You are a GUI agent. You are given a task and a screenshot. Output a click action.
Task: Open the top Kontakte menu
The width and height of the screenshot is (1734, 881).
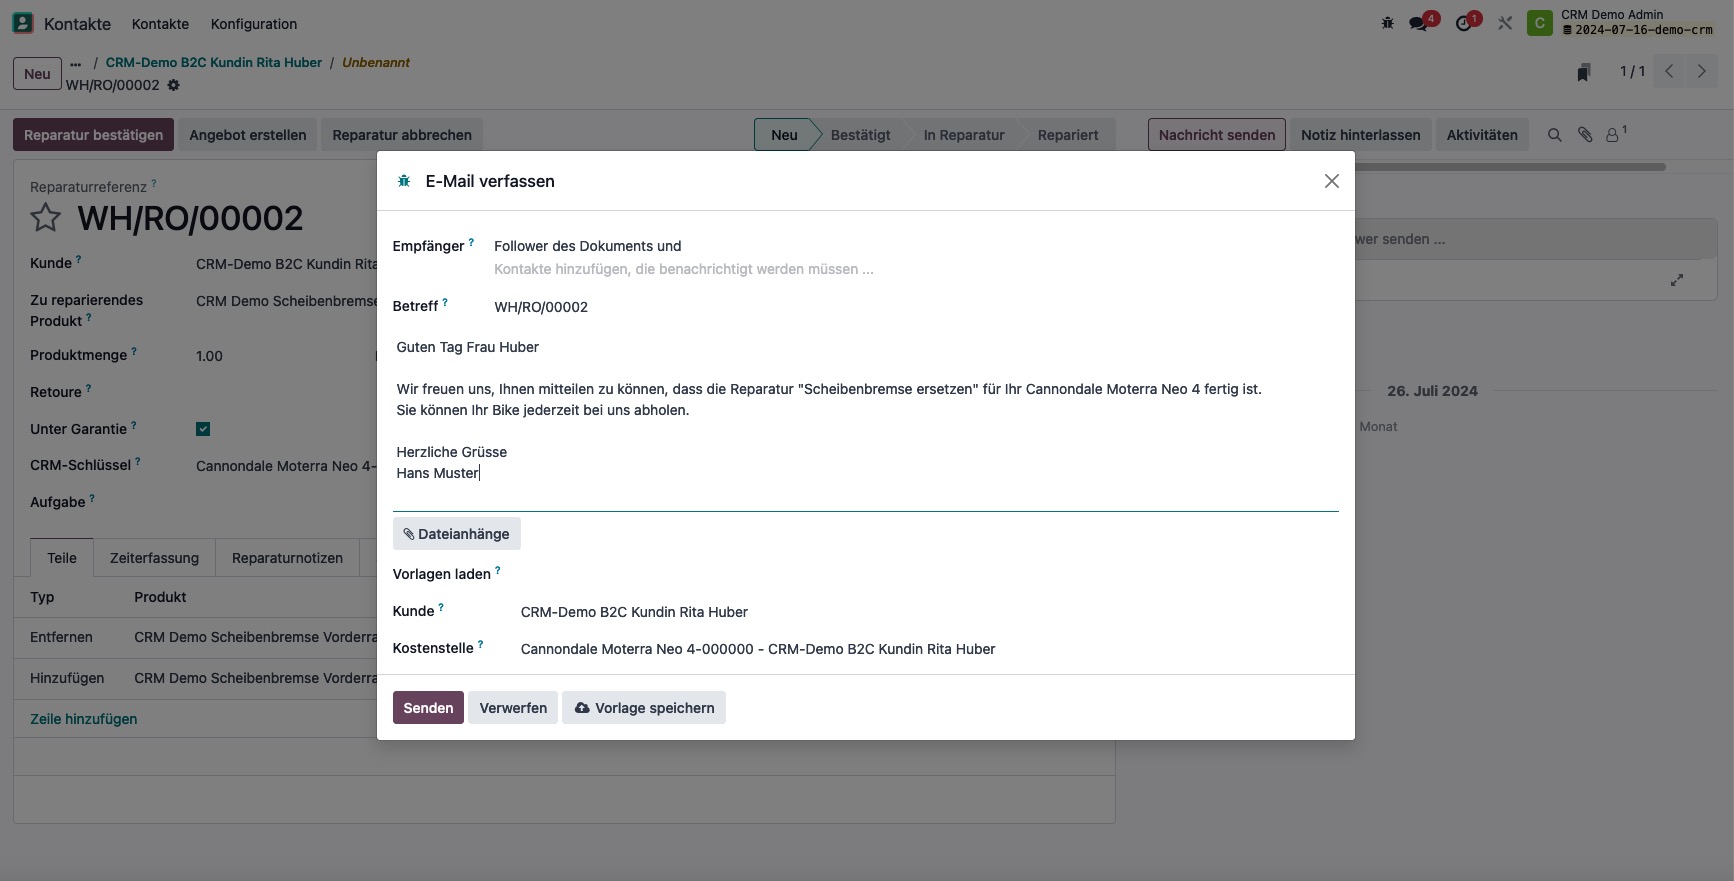(160, 24)
